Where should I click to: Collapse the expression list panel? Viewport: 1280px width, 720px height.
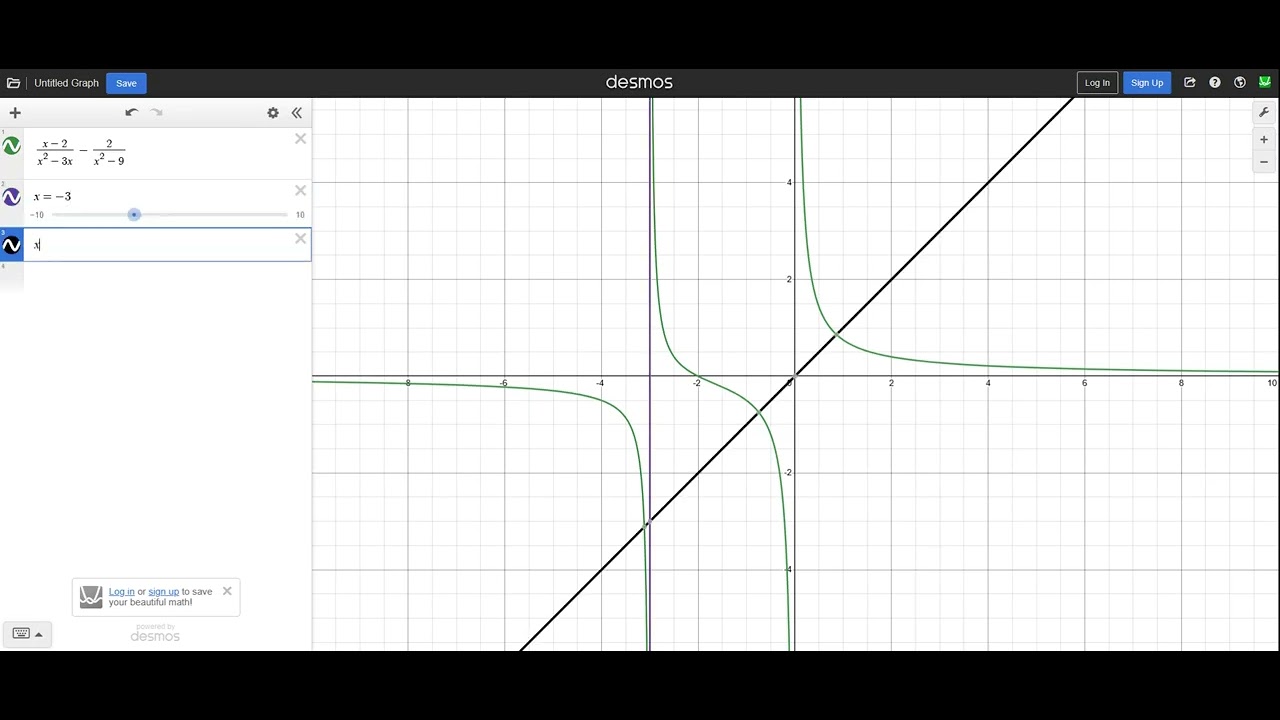[x=297, y=113]
